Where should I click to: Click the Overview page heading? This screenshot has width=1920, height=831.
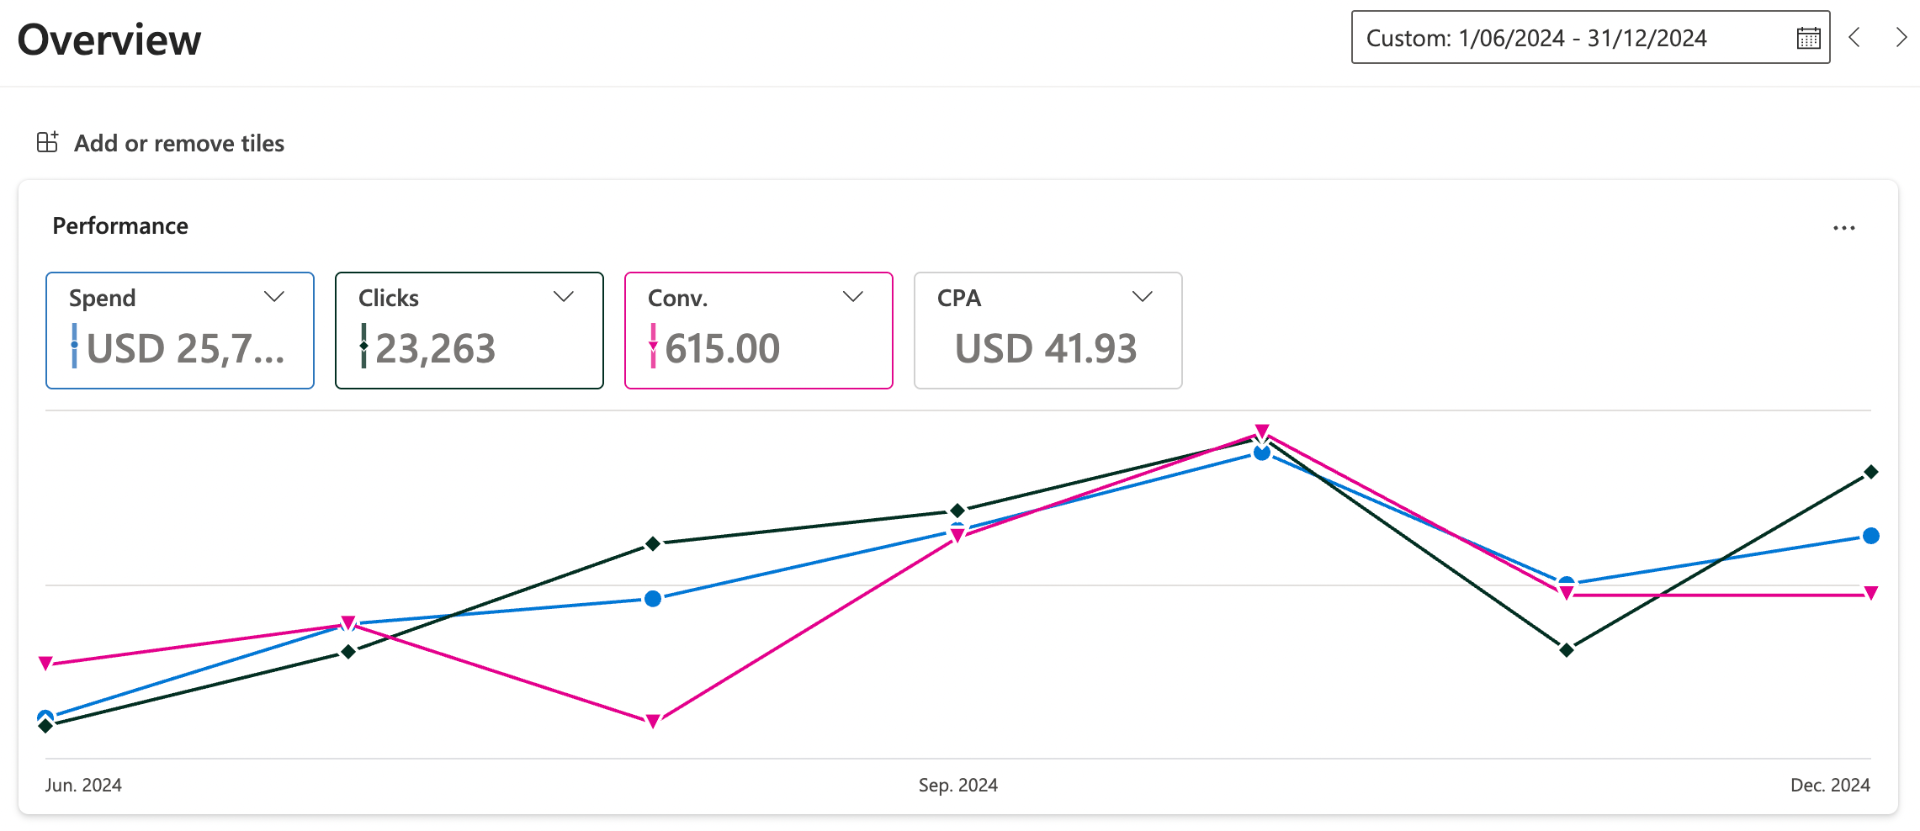click(x=108, y=39)
